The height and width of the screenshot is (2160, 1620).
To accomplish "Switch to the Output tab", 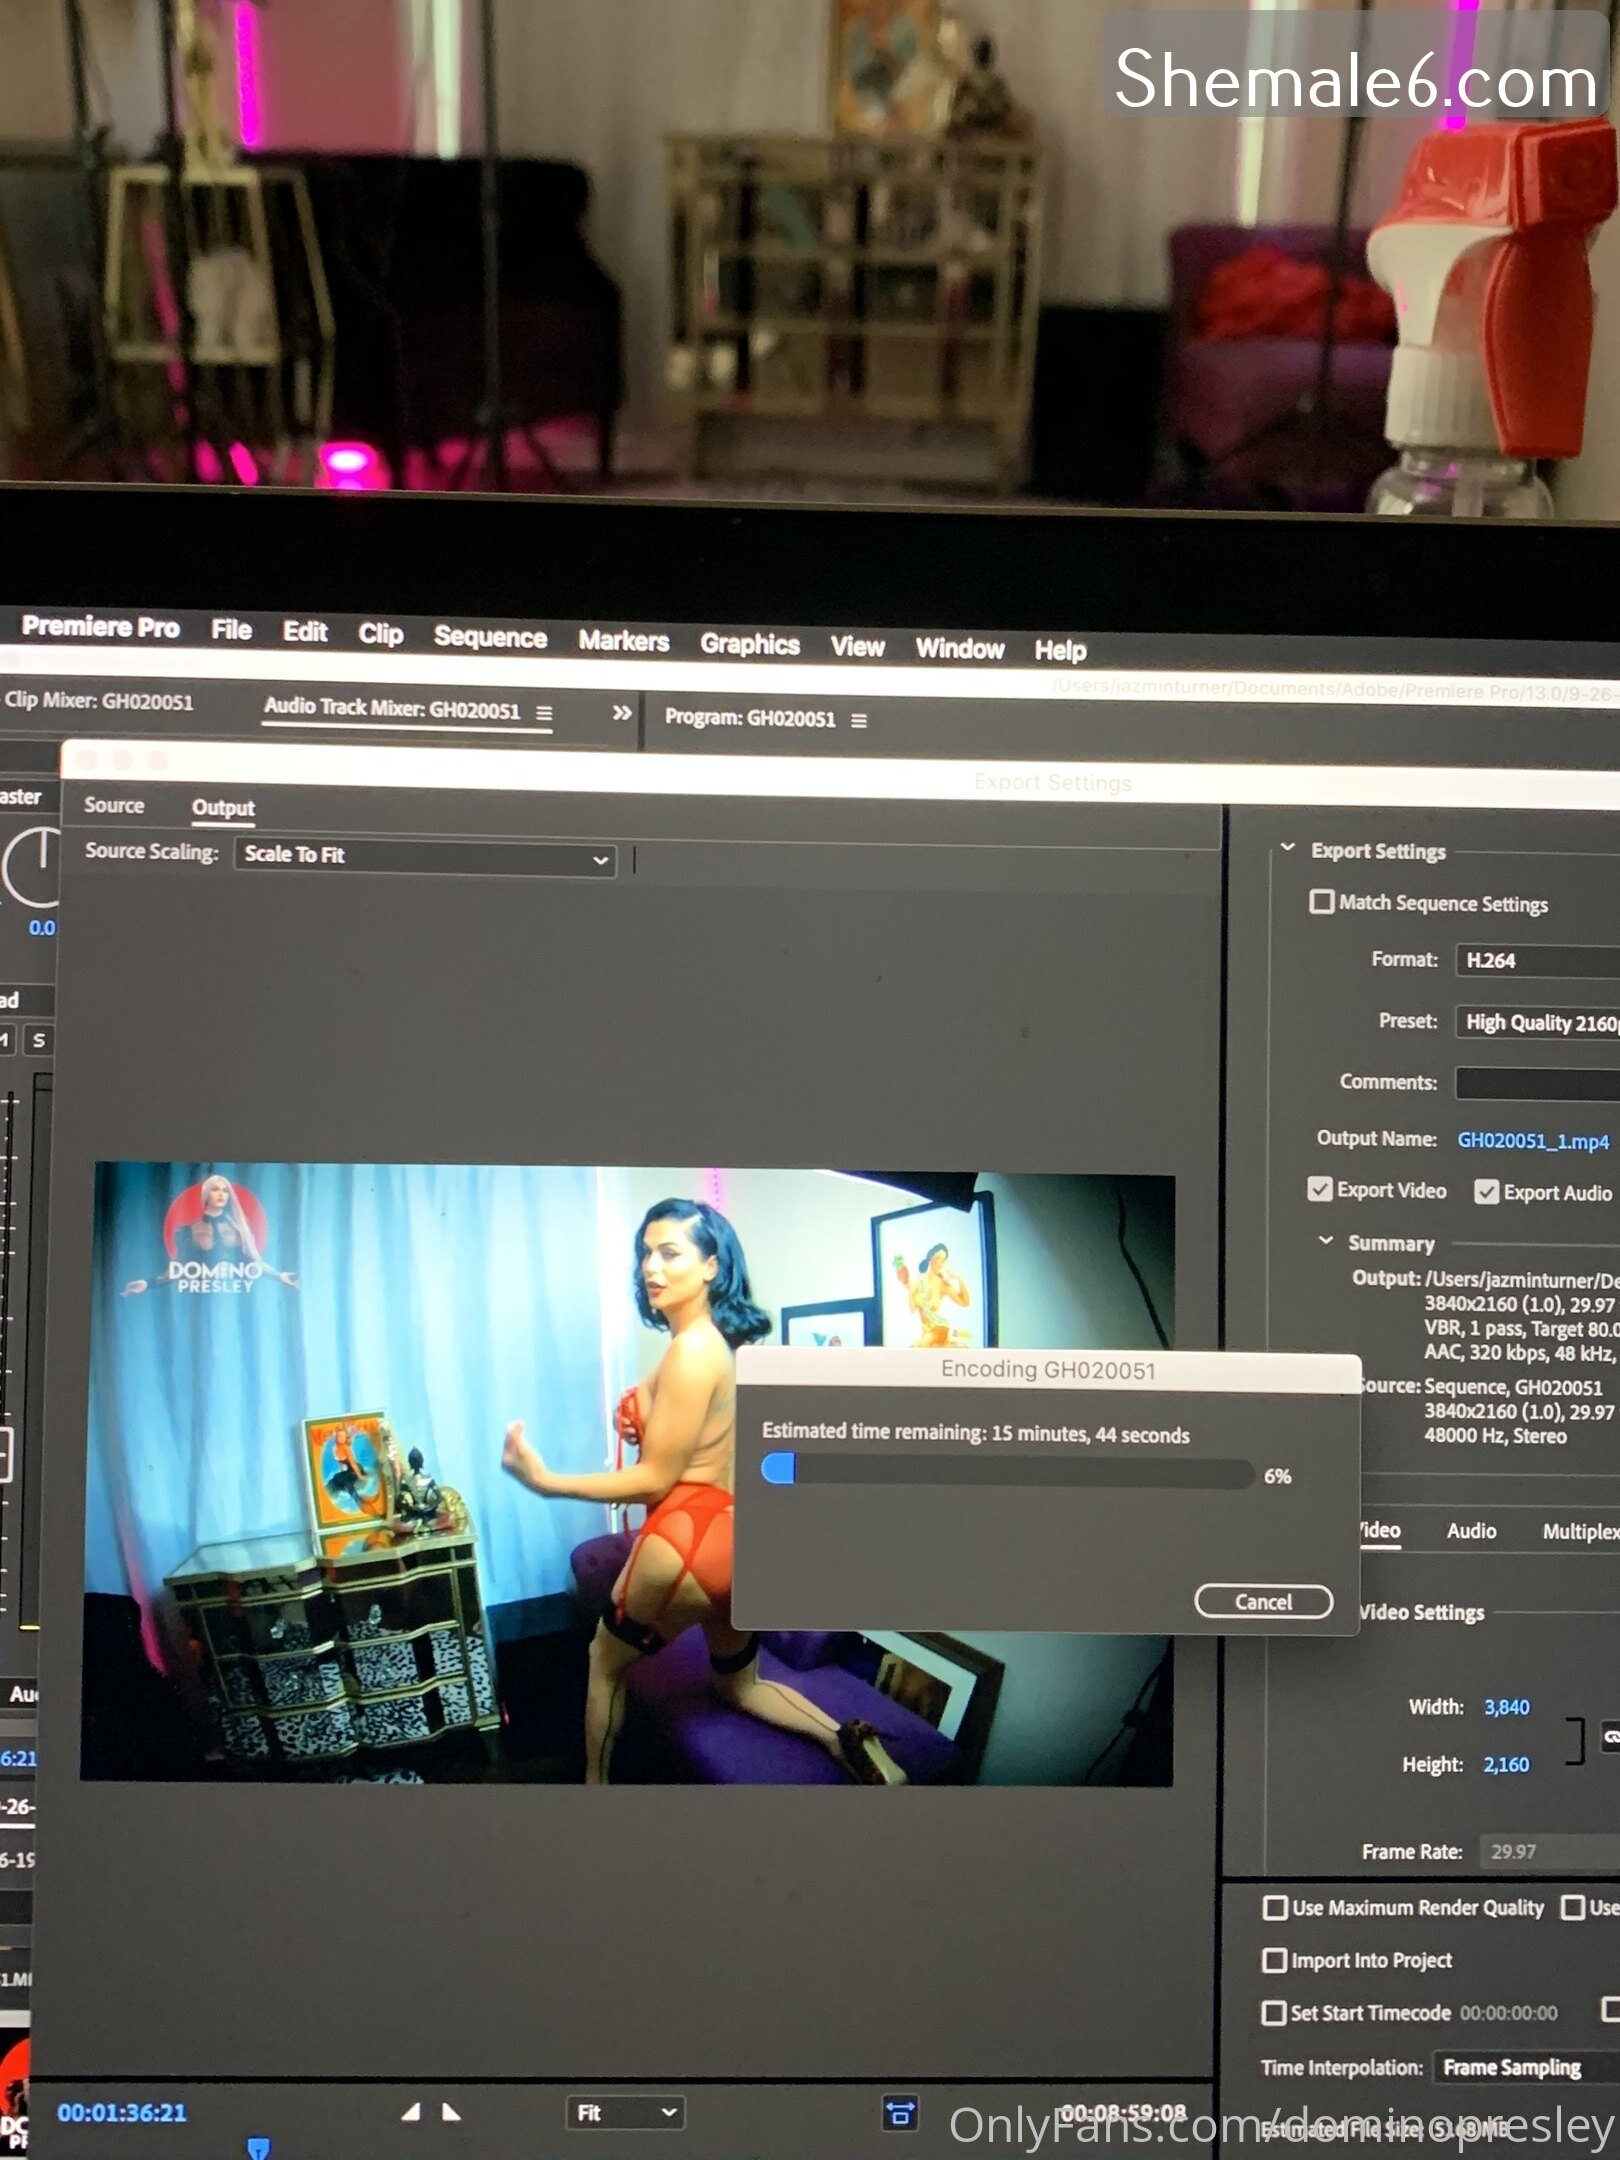I will point(223,808).
